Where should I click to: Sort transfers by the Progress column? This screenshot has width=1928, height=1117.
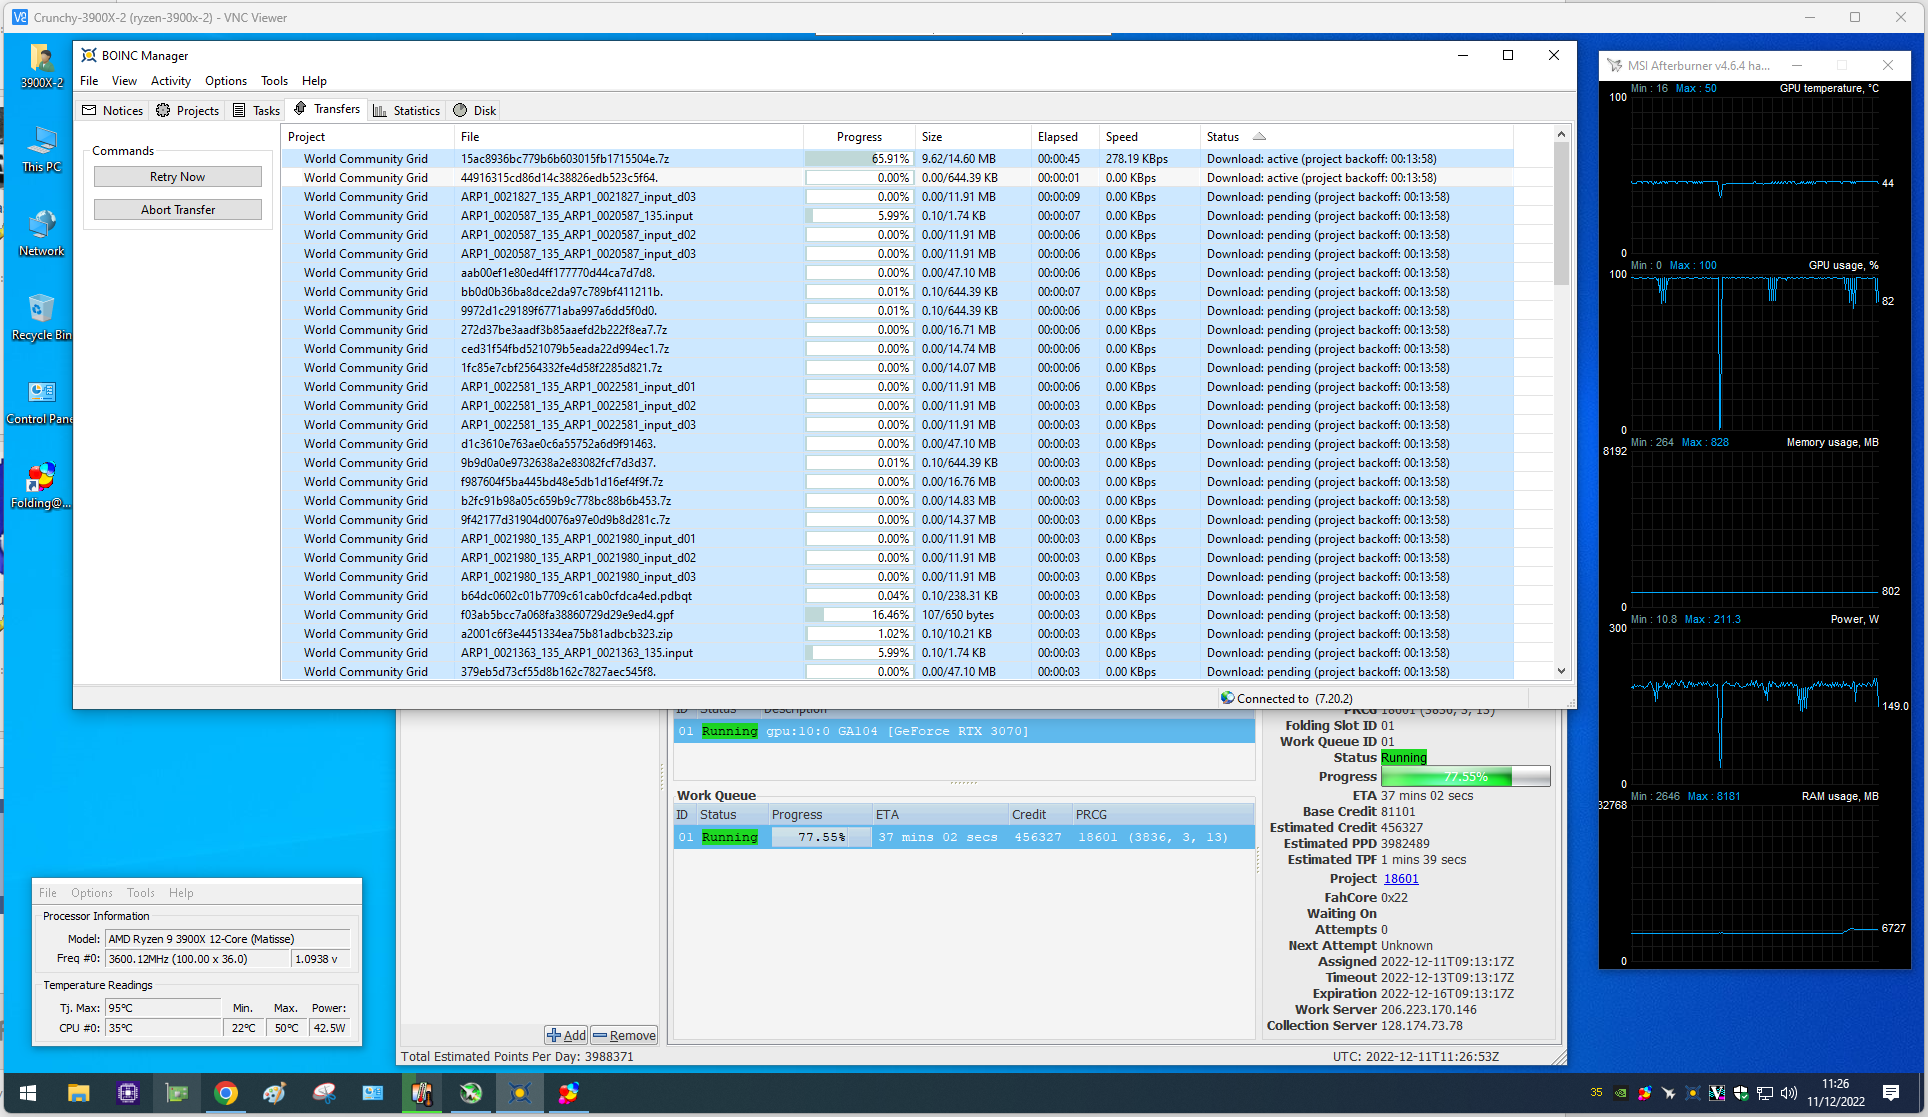point(859,137)
